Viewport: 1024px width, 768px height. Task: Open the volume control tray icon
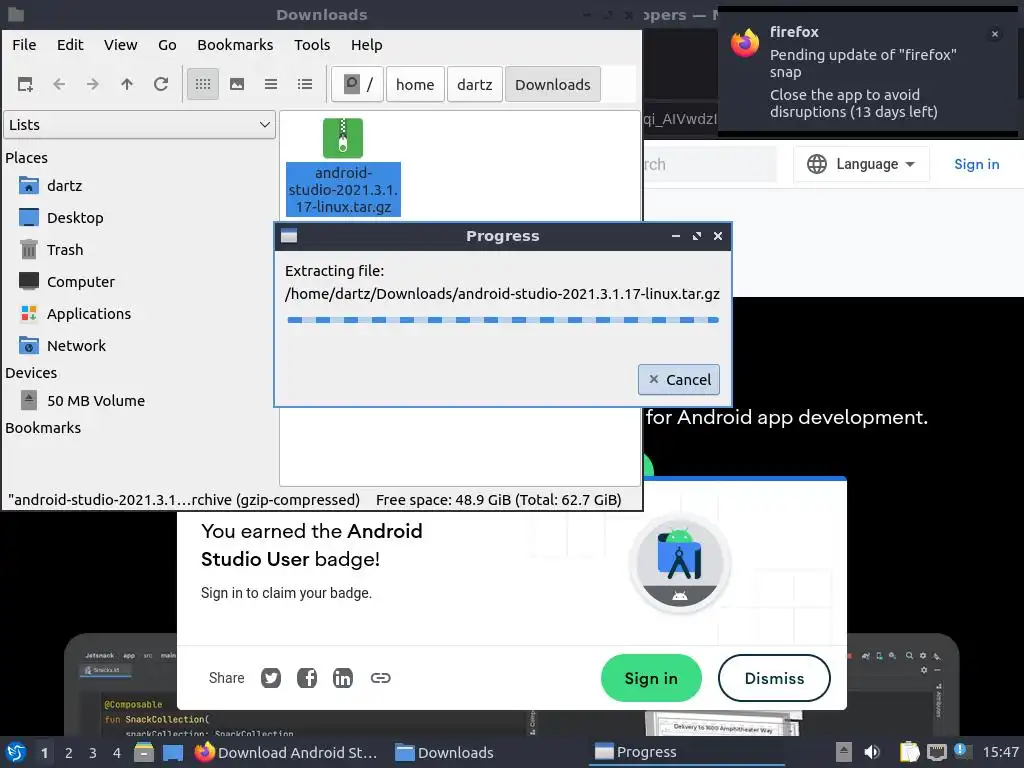coord(872,752)
